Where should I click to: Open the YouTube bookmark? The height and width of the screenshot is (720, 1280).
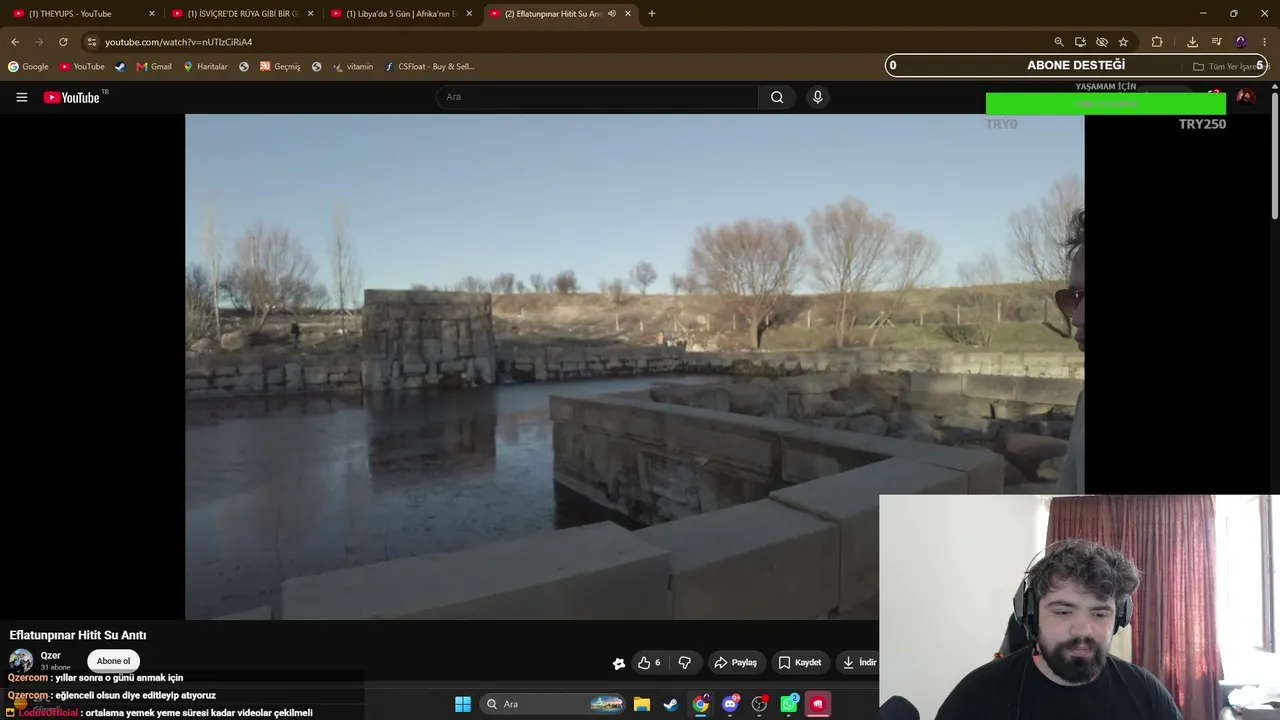[x=82, y=67]
